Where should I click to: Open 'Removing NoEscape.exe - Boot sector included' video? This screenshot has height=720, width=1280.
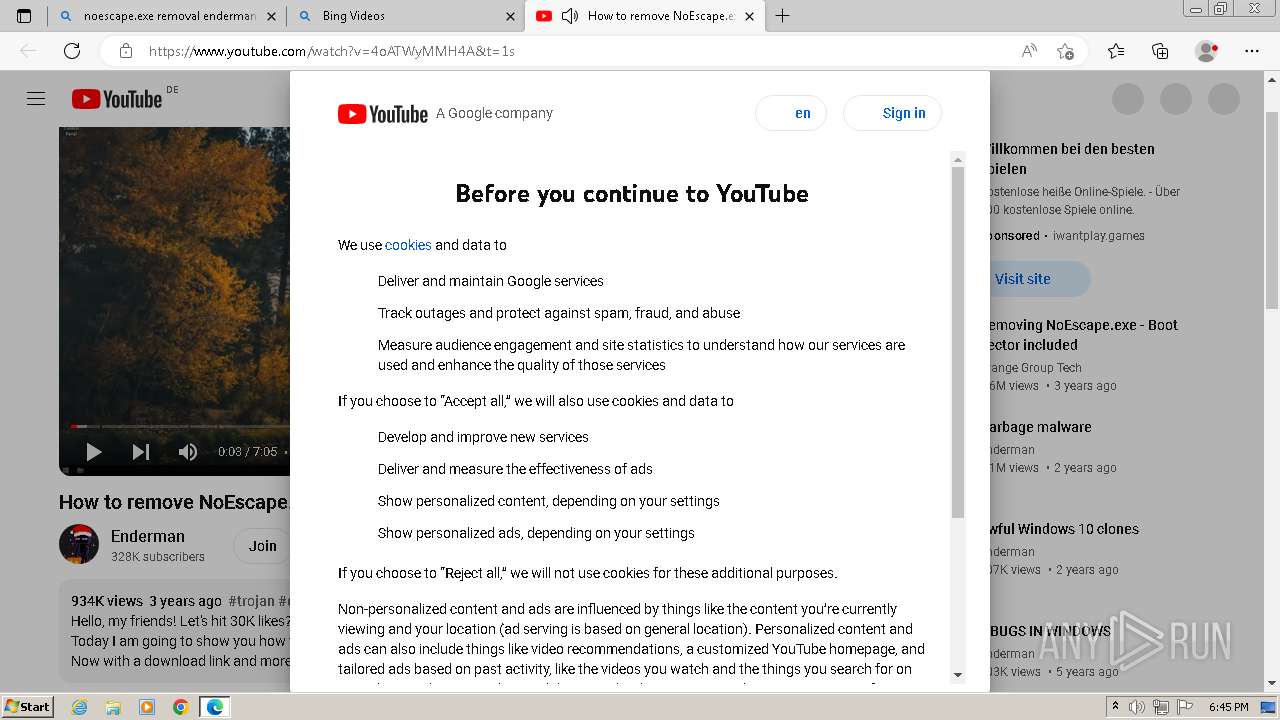click(1084, 335)
